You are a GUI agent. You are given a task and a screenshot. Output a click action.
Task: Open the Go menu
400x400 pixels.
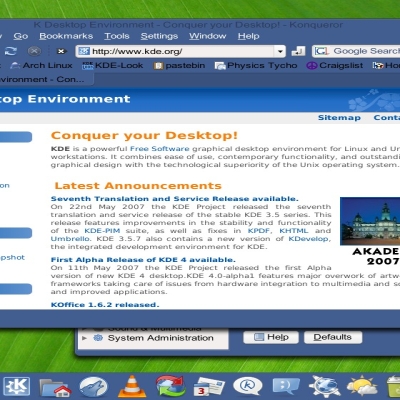coord(21,36)
